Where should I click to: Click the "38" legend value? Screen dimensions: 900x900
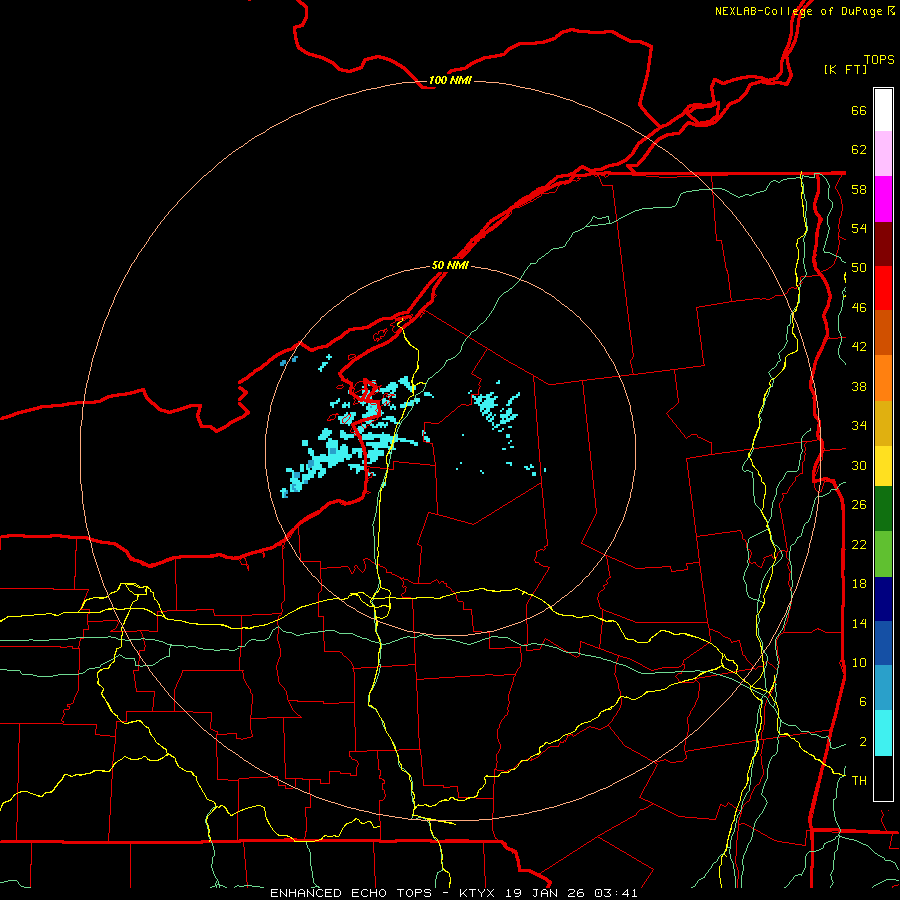859,386
